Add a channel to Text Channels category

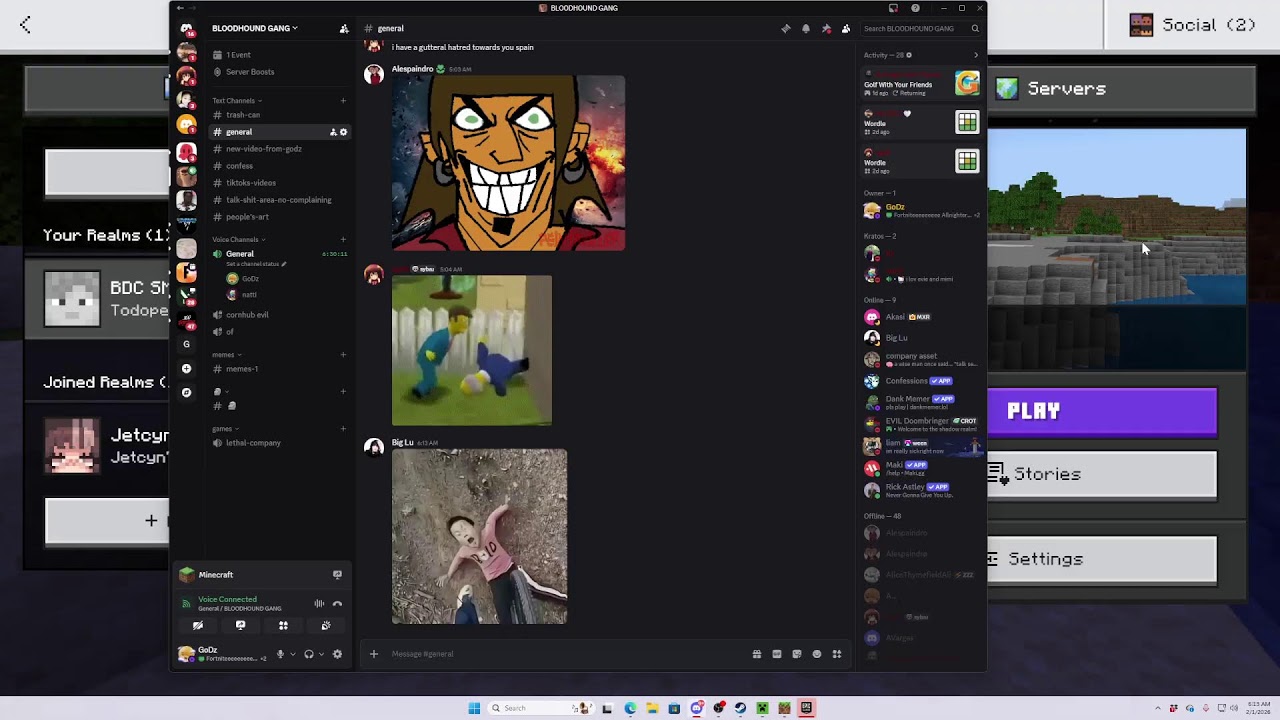pos(343,100)
